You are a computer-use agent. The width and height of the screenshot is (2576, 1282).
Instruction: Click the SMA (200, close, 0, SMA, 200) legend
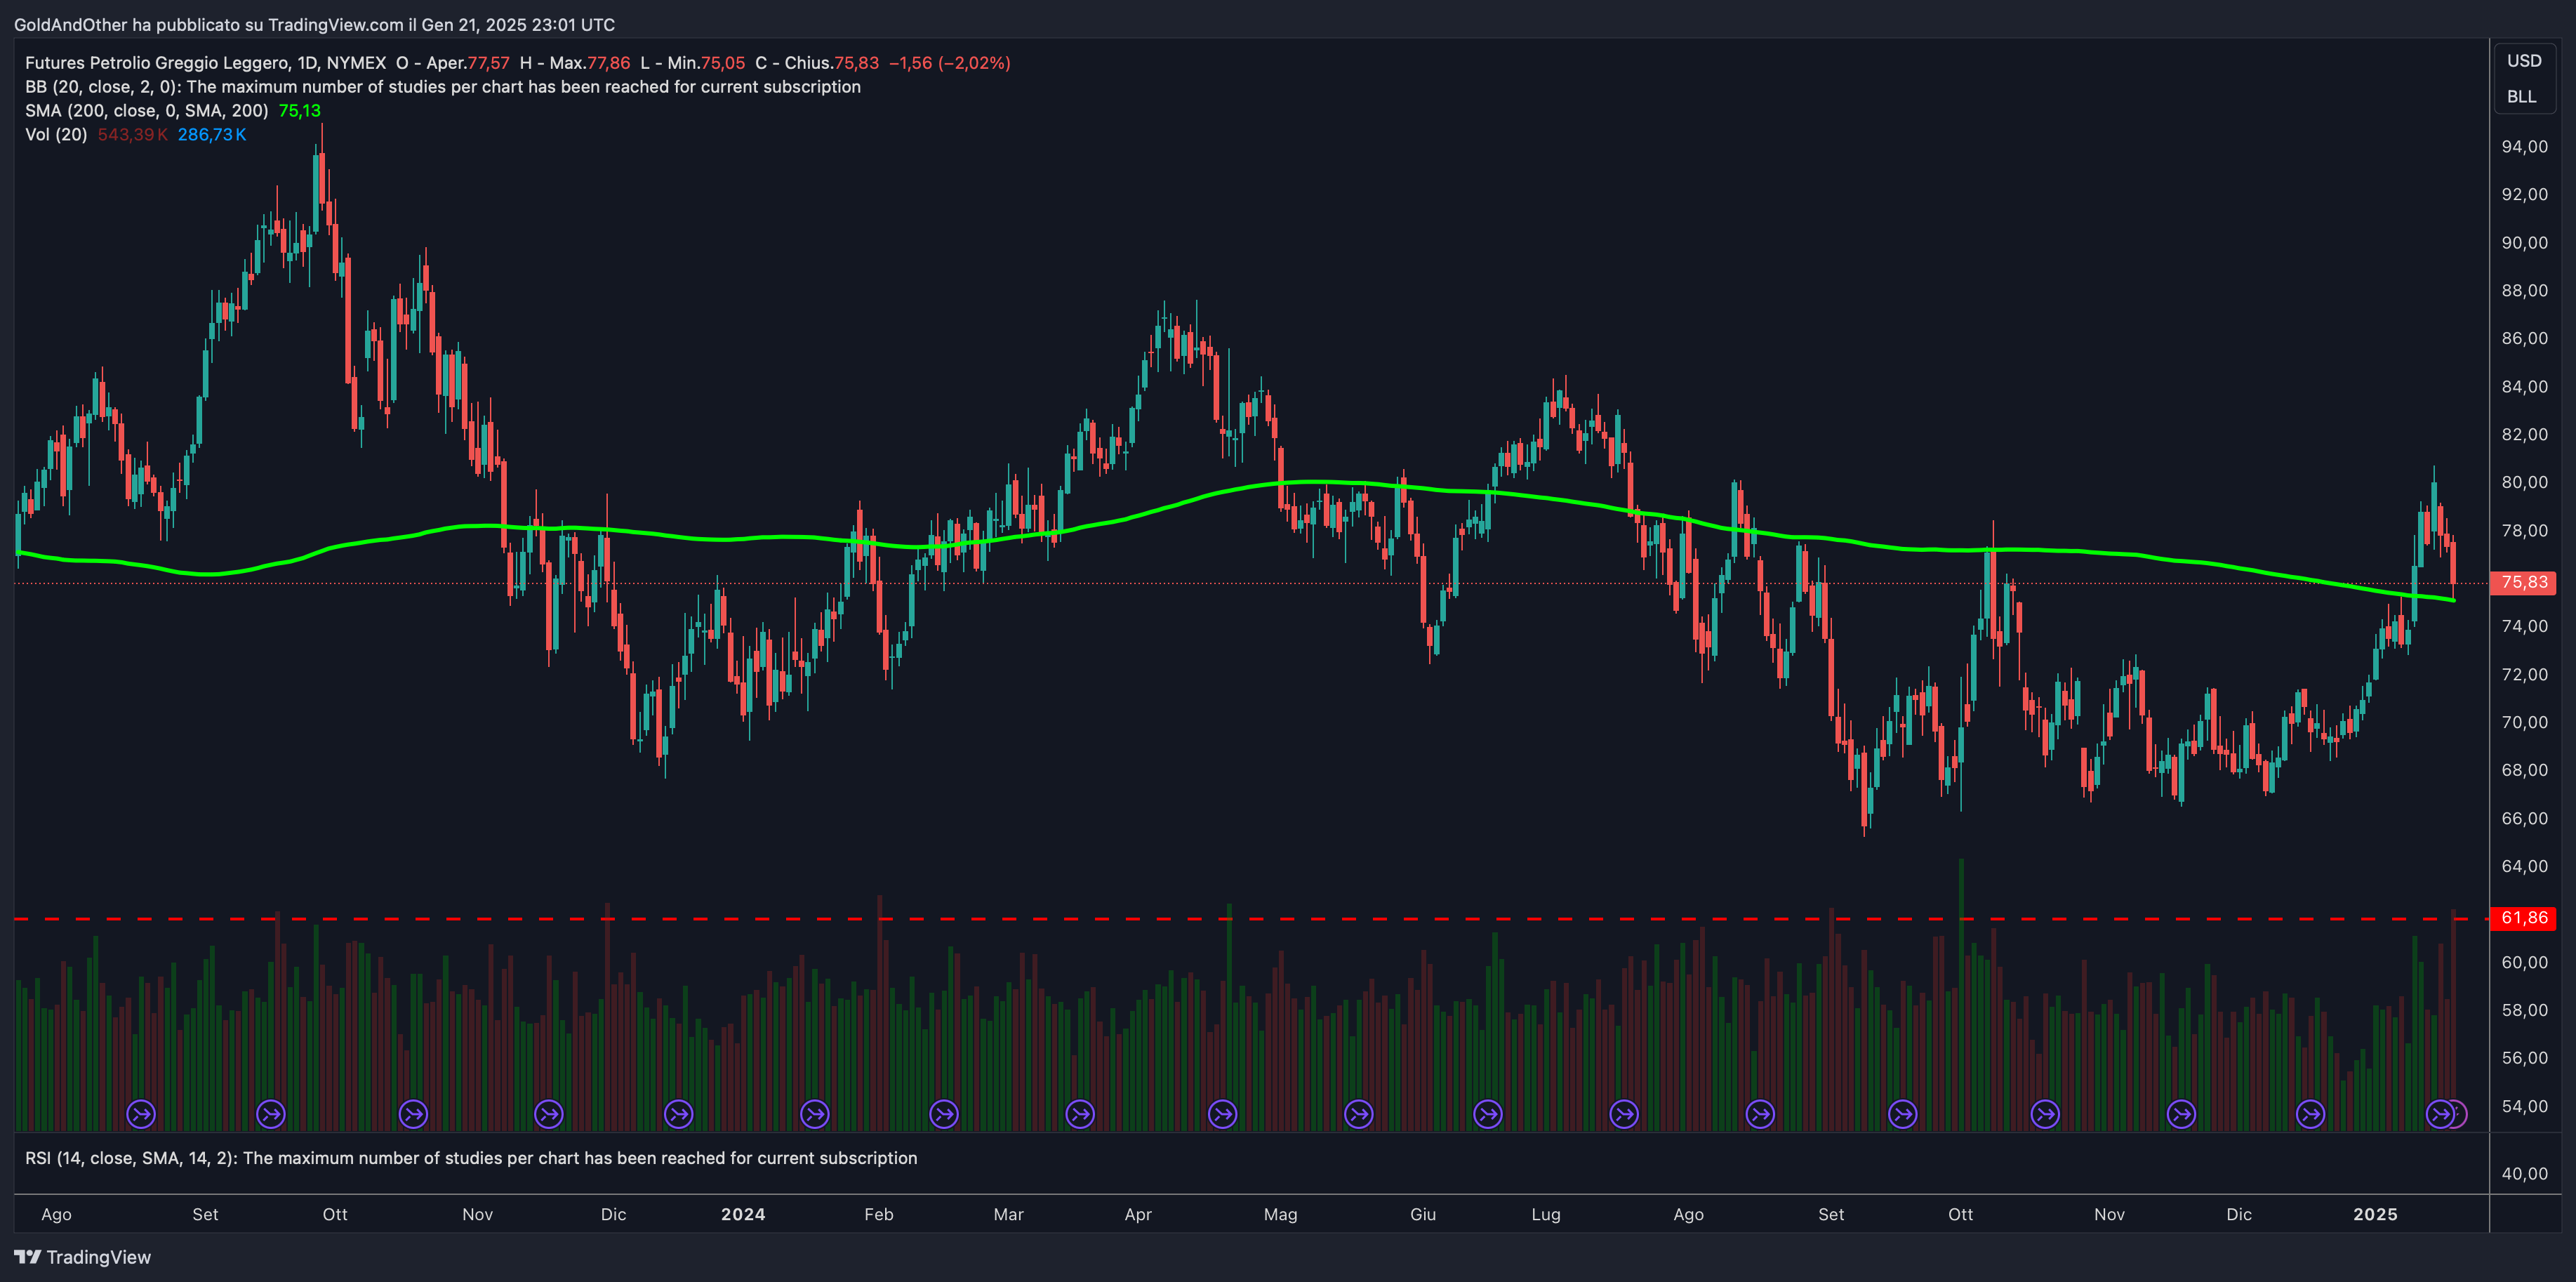(x=147, y=111)
